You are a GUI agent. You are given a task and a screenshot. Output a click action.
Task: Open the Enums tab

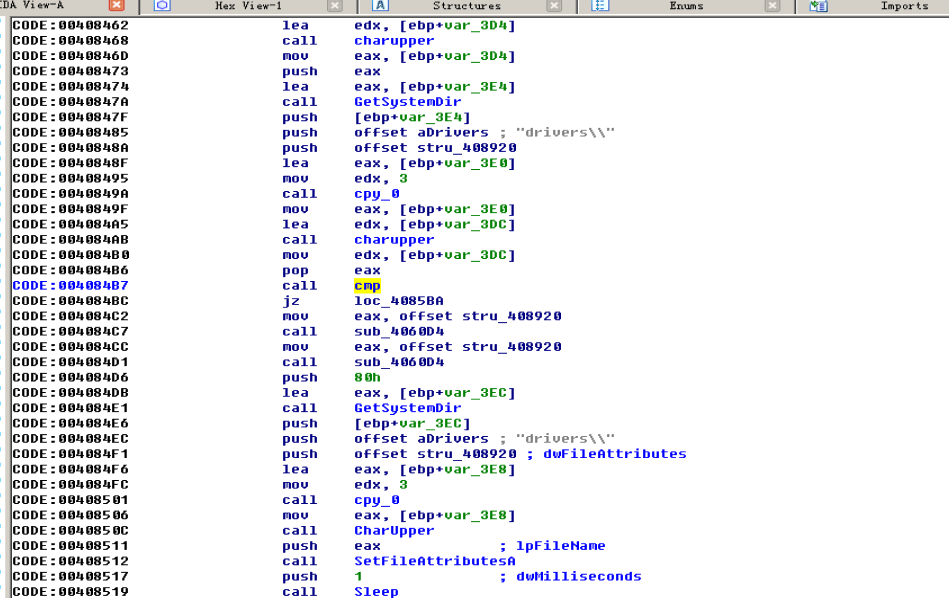coord(686,6)
